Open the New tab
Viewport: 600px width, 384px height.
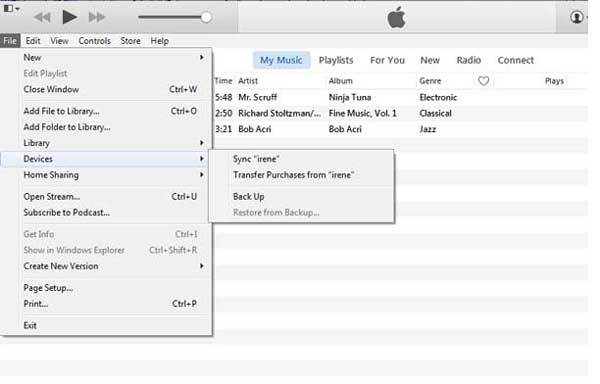[x=430, y=60]
